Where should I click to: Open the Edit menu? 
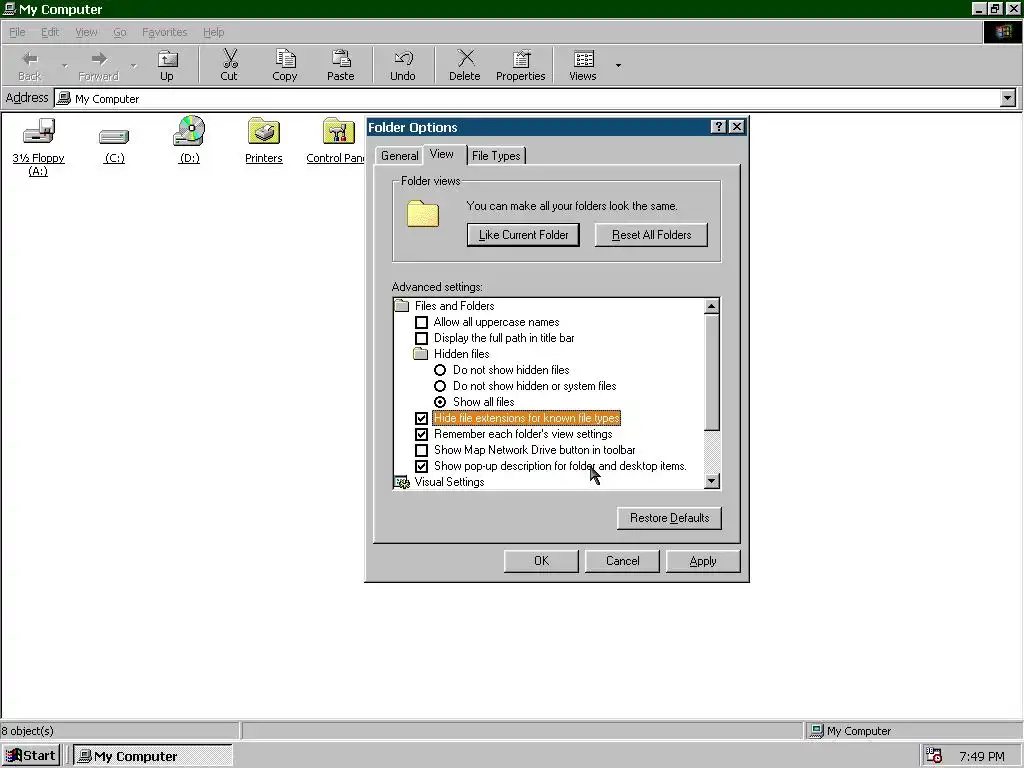click(x=50, y=32)
